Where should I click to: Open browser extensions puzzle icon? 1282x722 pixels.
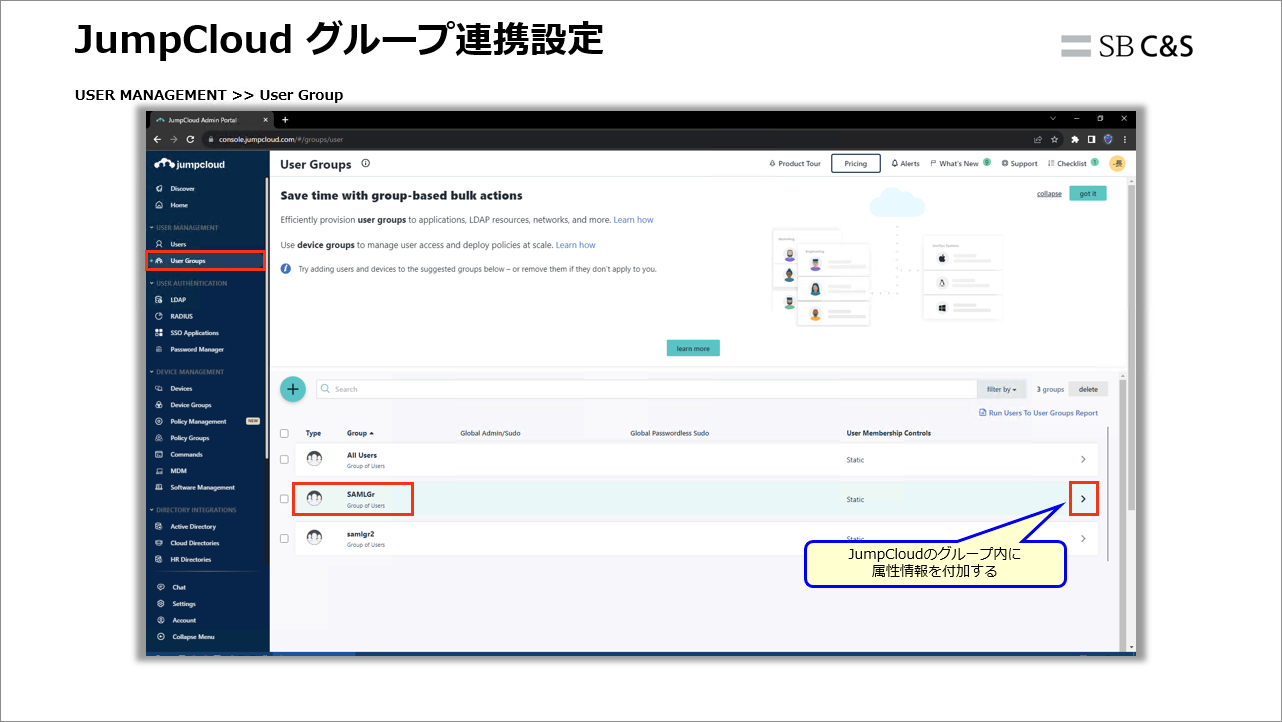click(x=1075, y=139)
